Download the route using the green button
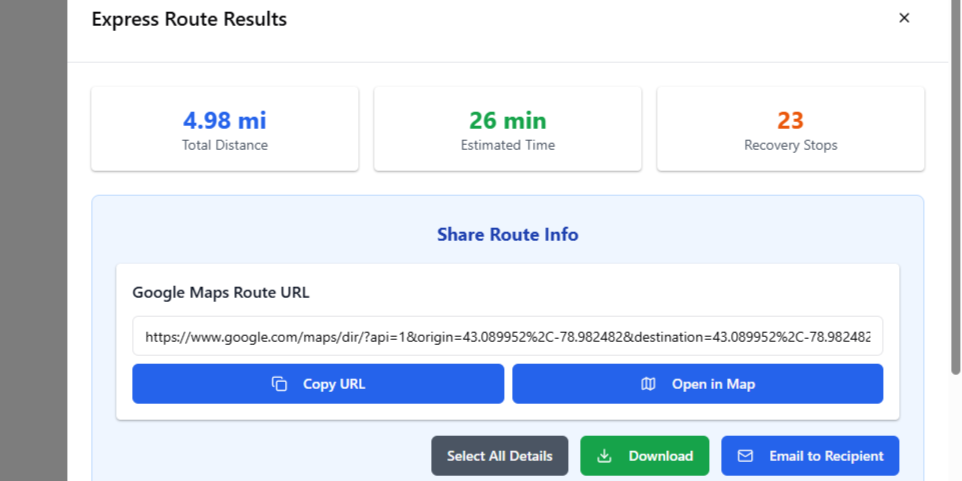 [x=644, y=456]
